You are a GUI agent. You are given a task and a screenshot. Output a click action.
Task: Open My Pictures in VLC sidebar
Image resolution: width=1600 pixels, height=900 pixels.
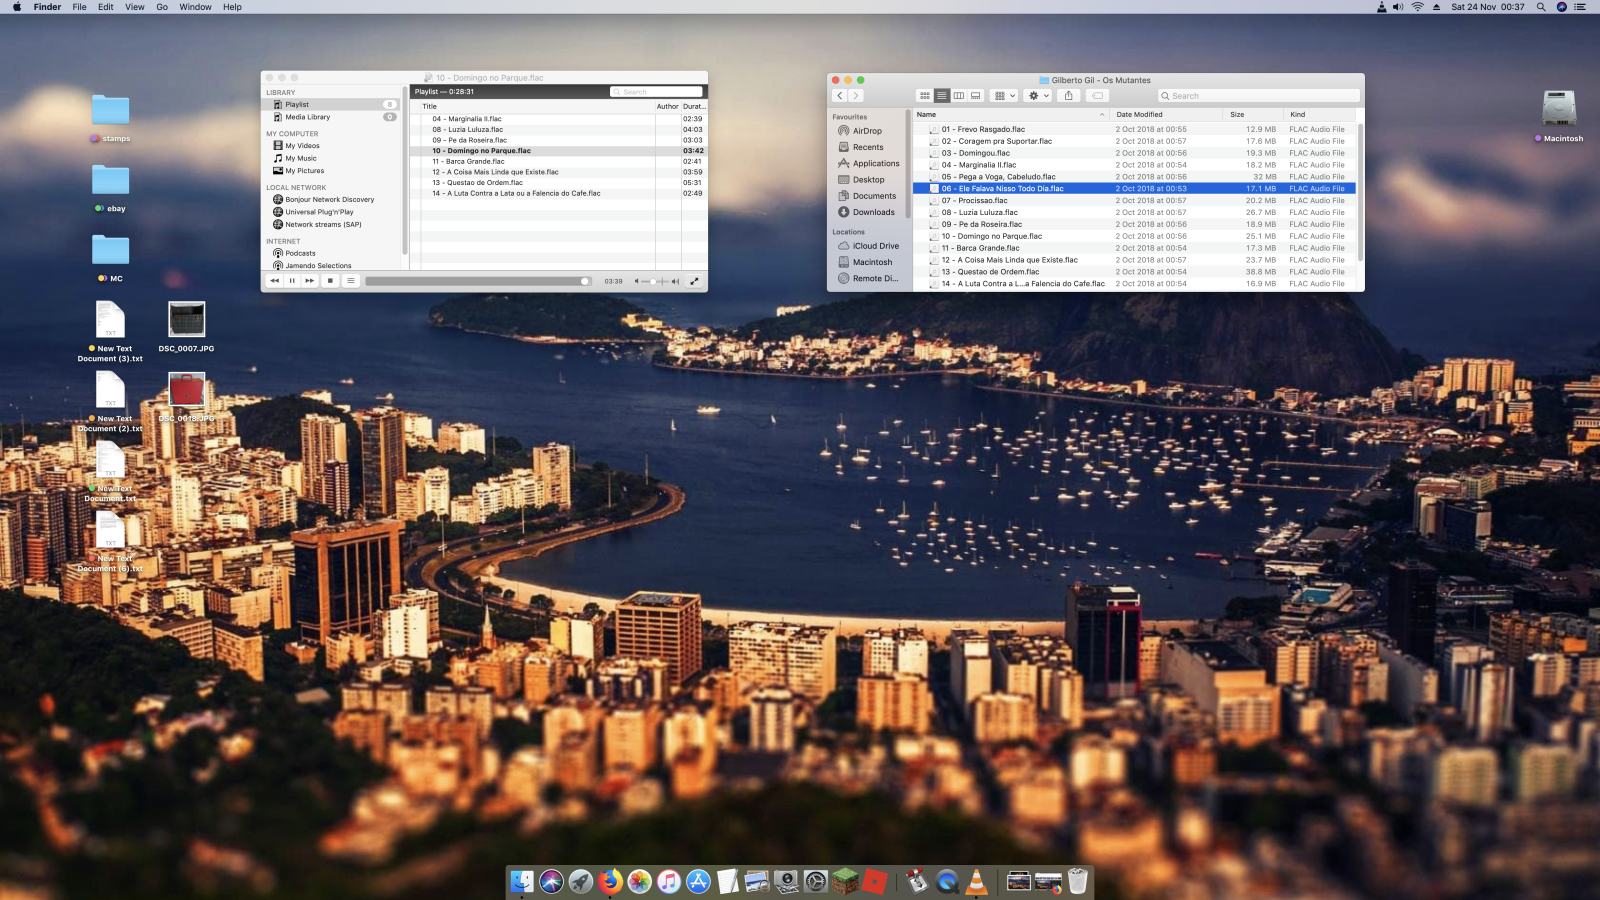pyautogui.click(x=305, y=171)
